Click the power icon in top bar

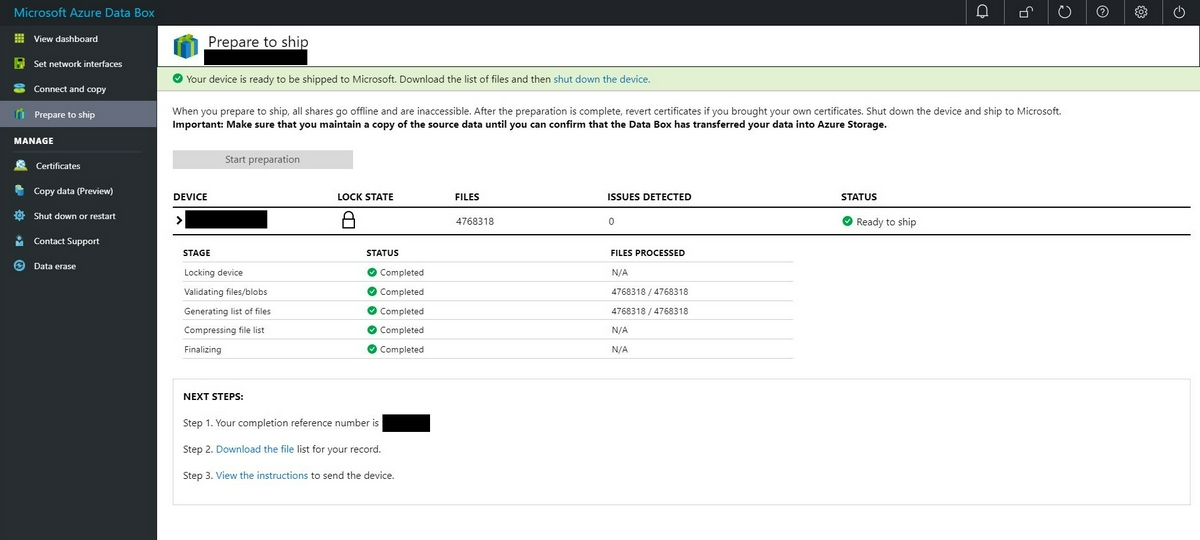click(1180, 12)
